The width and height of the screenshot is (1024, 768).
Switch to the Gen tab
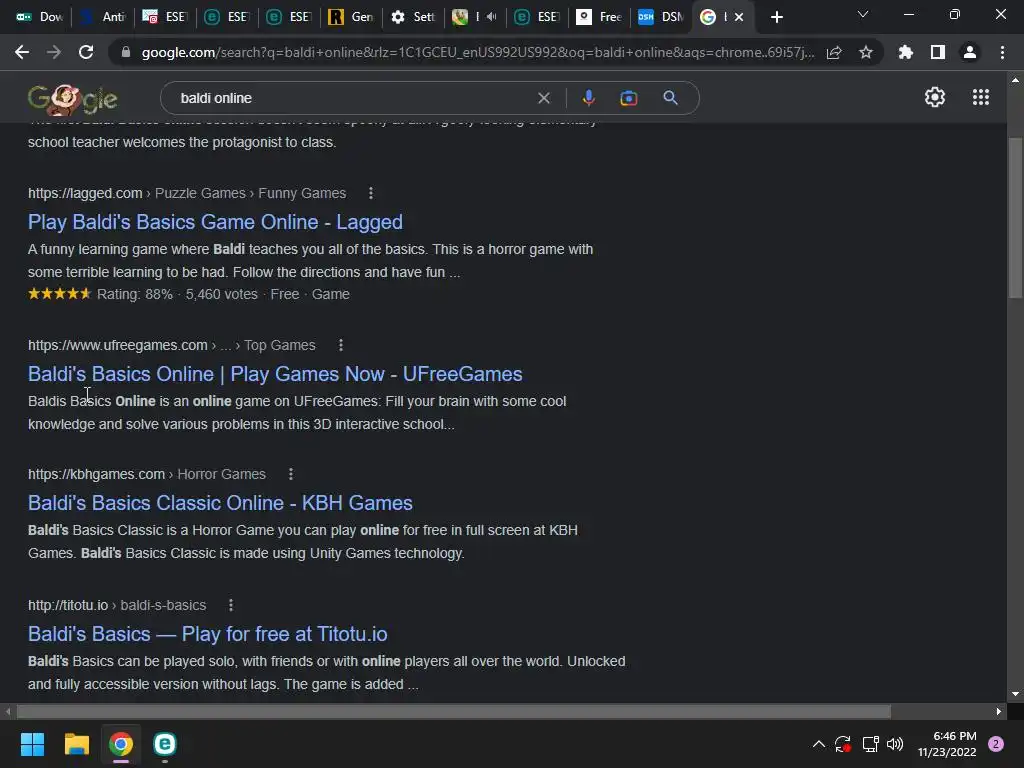[x=351, y=17]
